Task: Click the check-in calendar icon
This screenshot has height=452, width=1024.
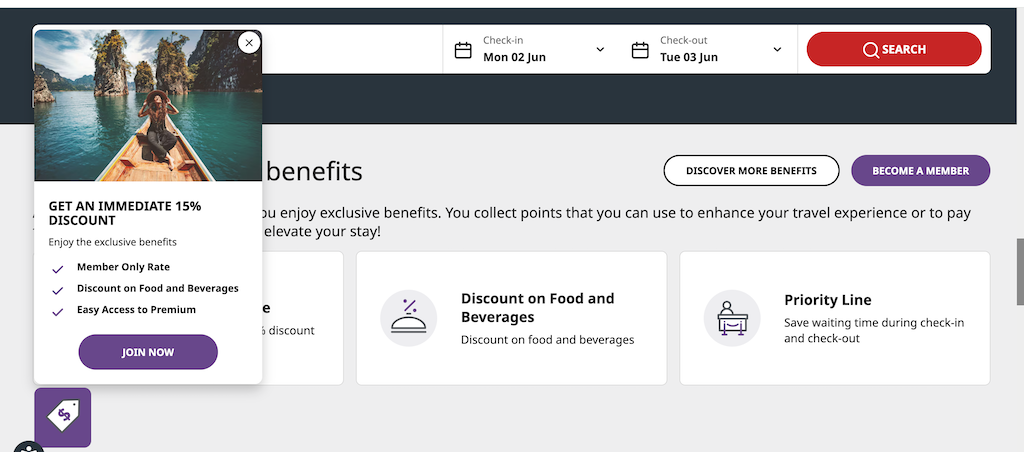Action: pyautogui.click(x=463, y=50)
